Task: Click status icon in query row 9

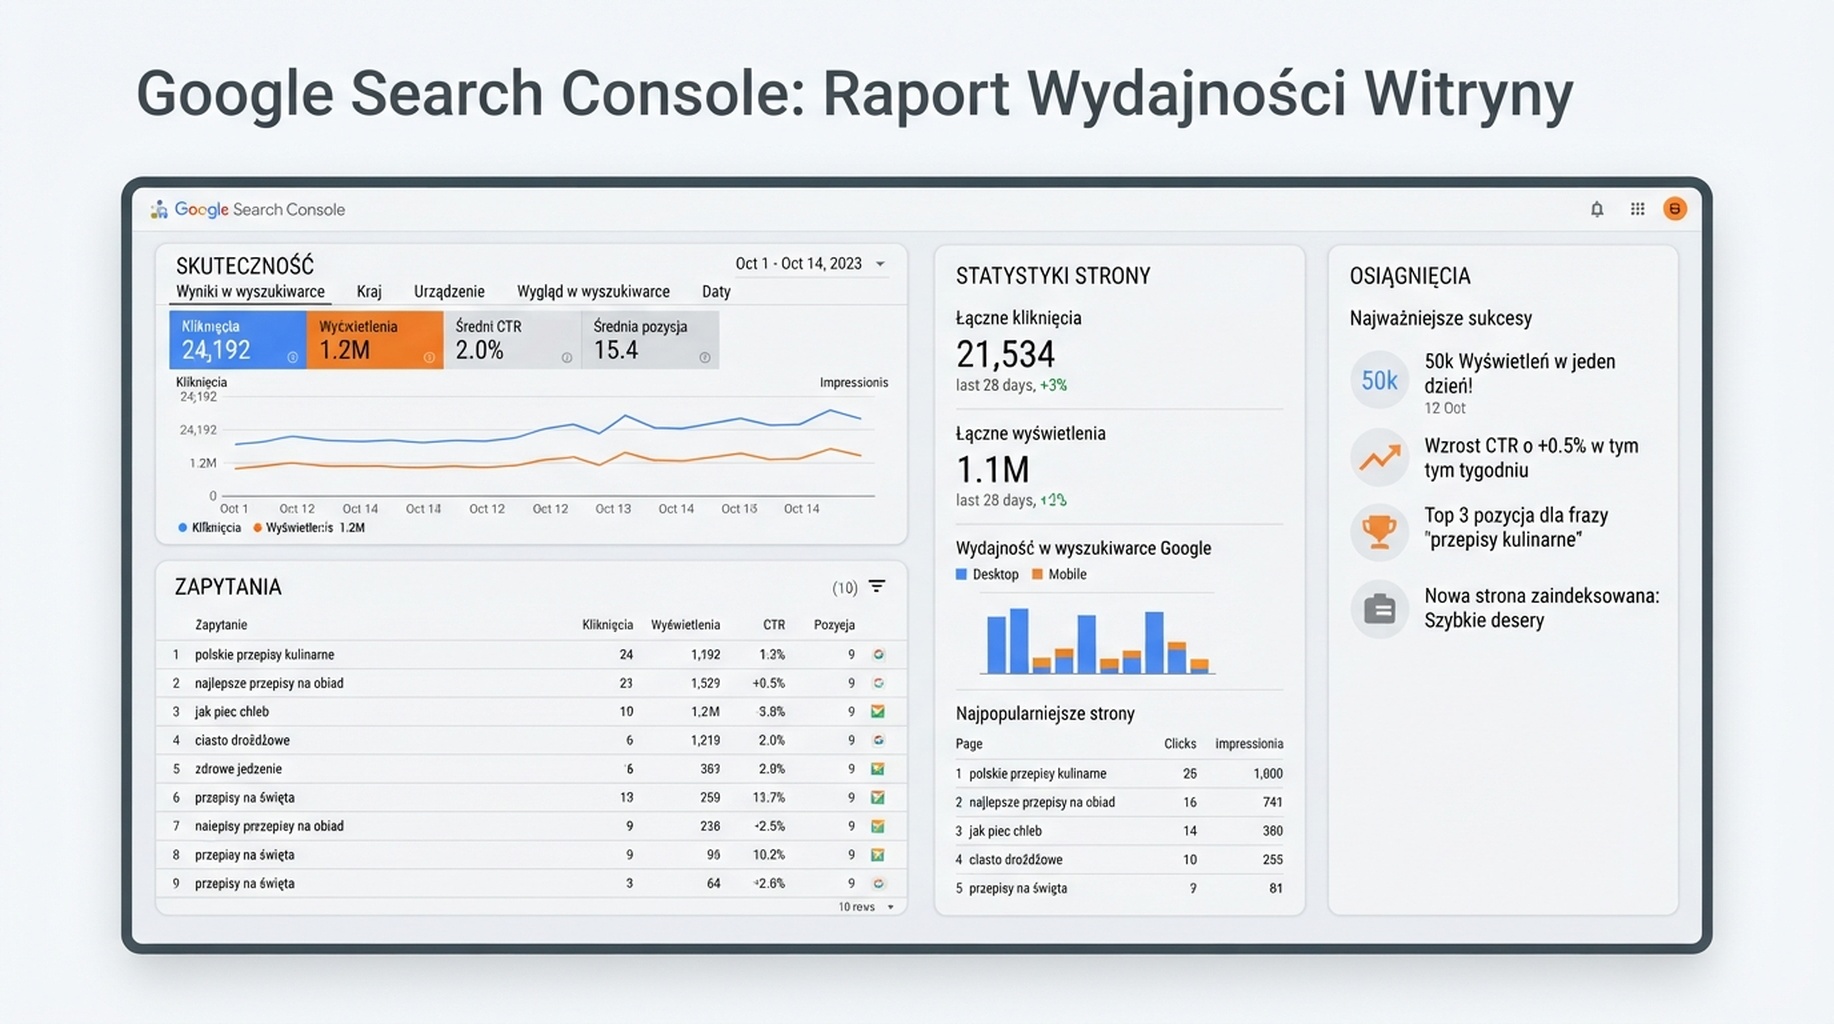Action: [x=878, y=883]
